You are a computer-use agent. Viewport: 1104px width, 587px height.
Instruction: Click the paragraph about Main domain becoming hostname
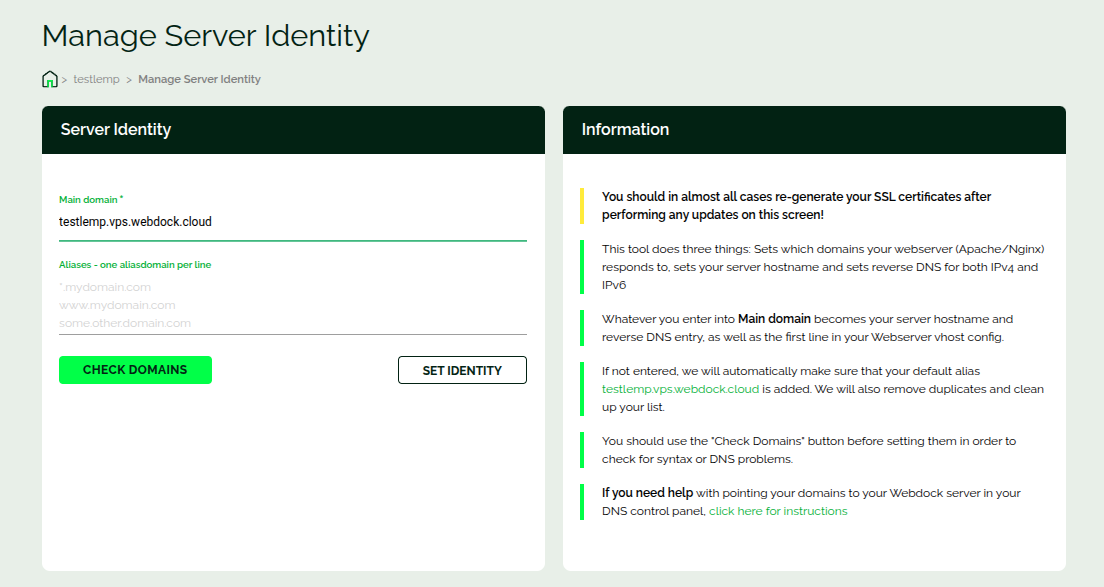(808, 328)
